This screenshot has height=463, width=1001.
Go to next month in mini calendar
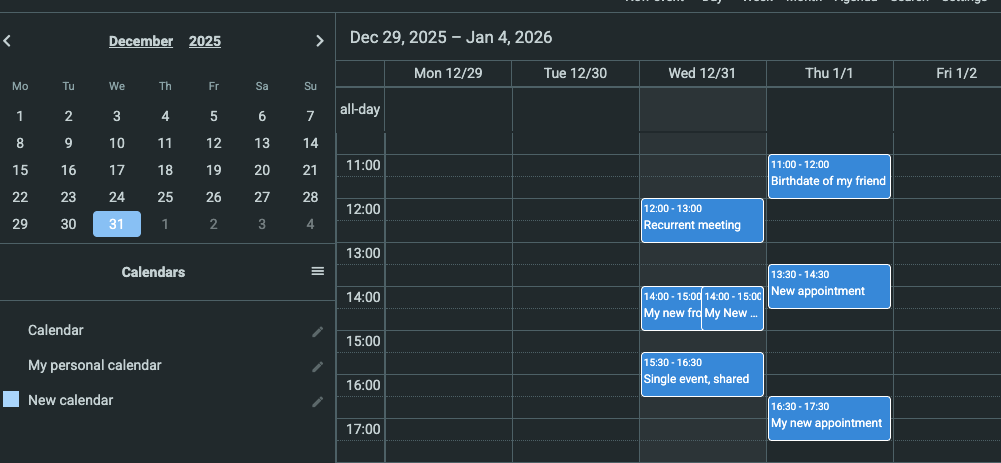(x=319, y=41)
